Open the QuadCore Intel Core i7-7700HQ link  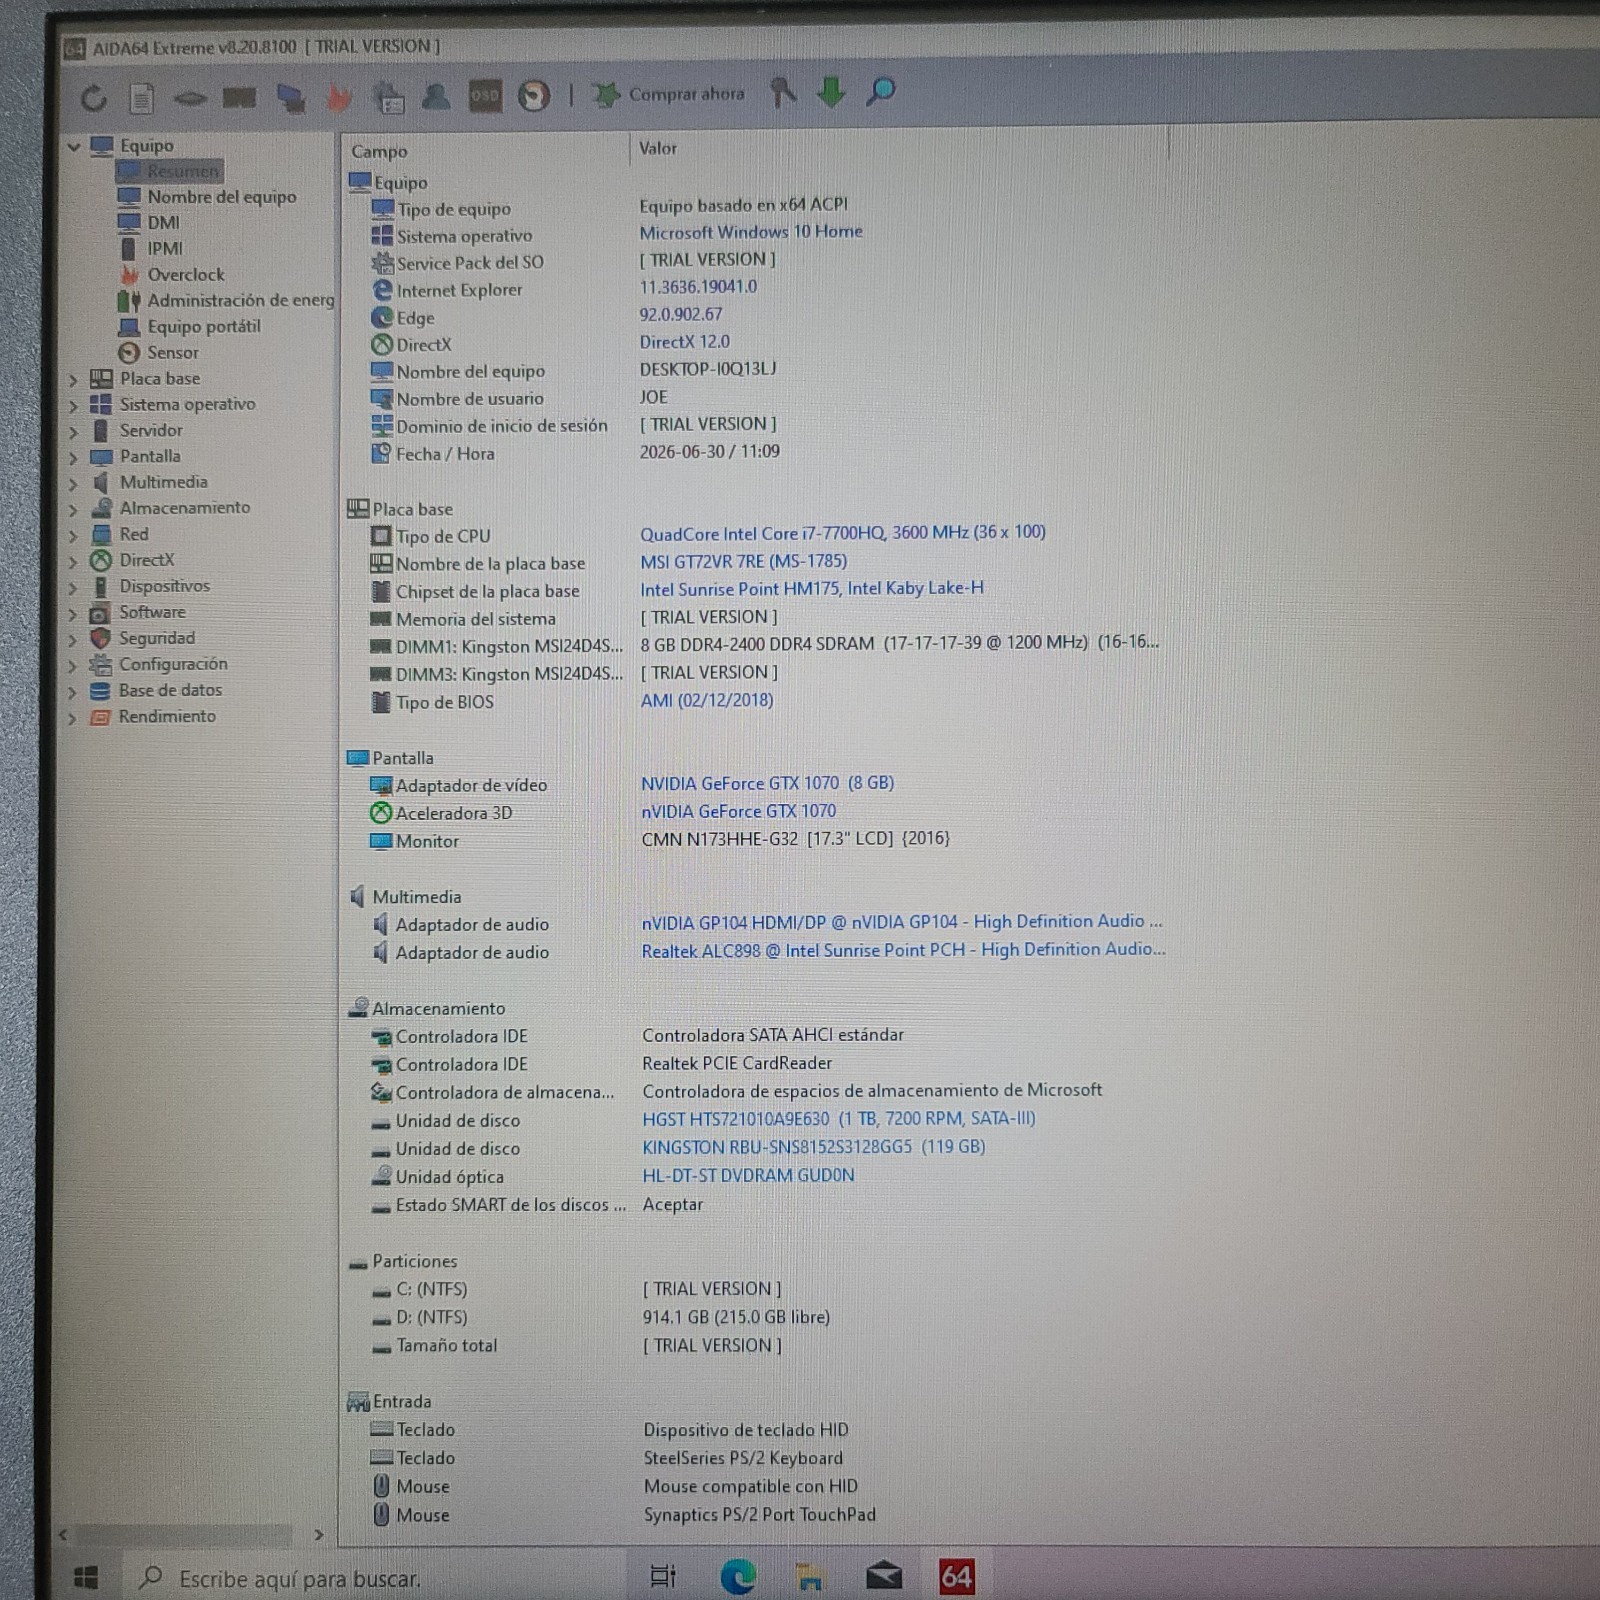click(843, 533)
